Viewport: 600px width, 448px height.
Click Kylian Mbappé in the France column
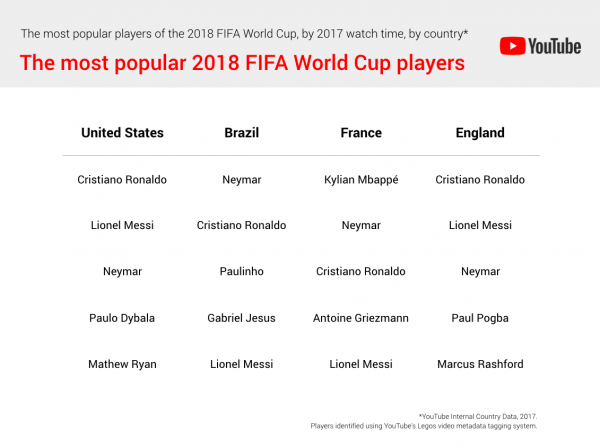pyautogui.click(x=361, y=180)
